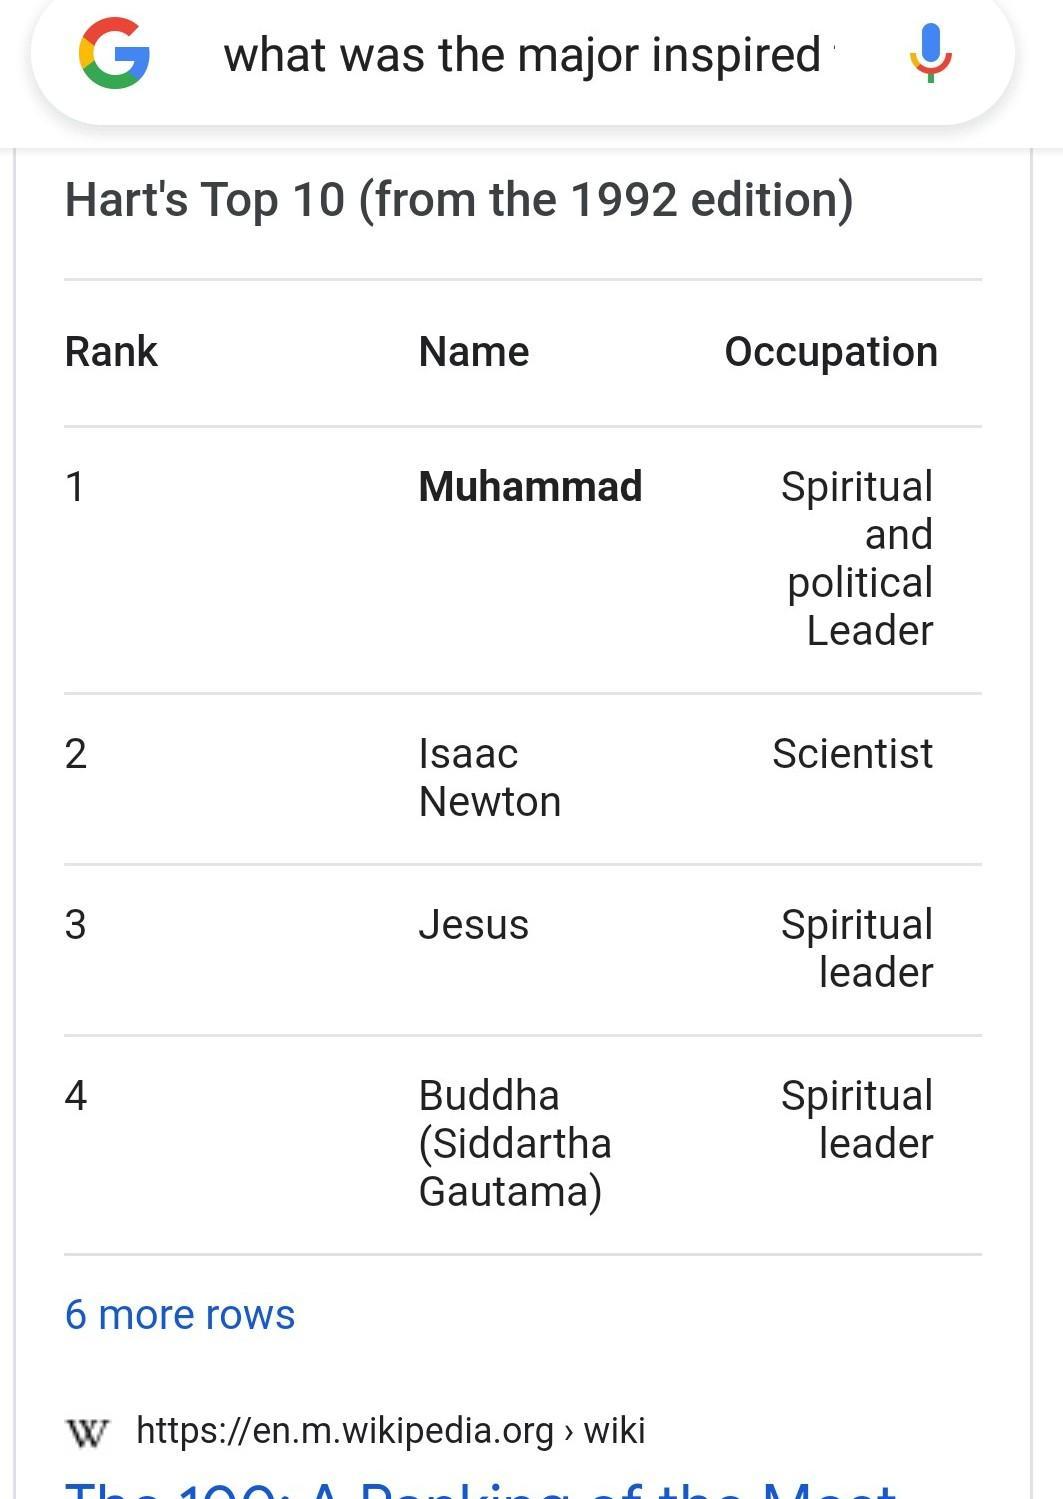Click "Spiritual and political Leader" occupation text
The height and width of the screenshot is (1499, 1063).
[859, 558]
